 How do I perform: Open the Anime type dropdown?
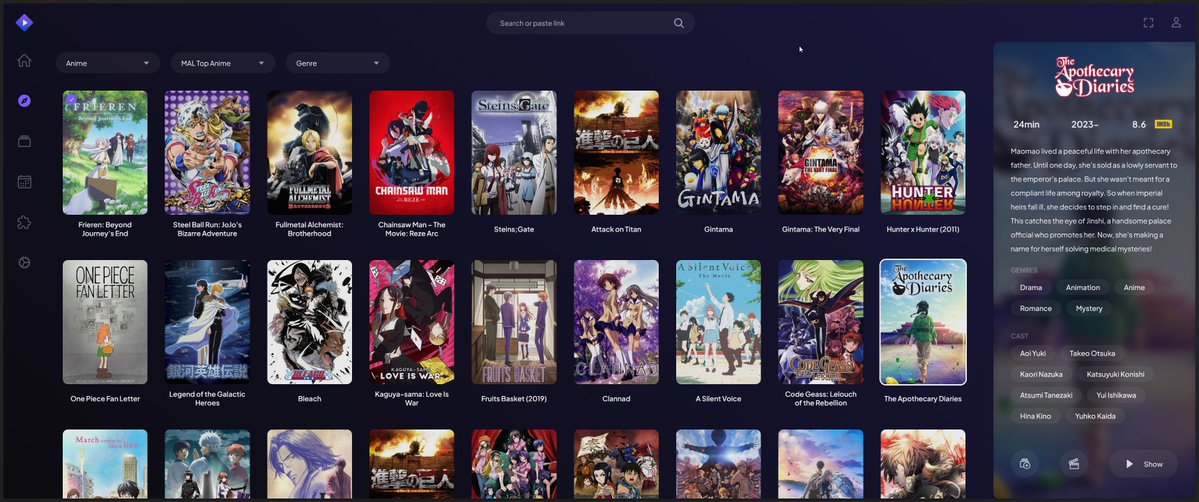[x=108, y=63]
